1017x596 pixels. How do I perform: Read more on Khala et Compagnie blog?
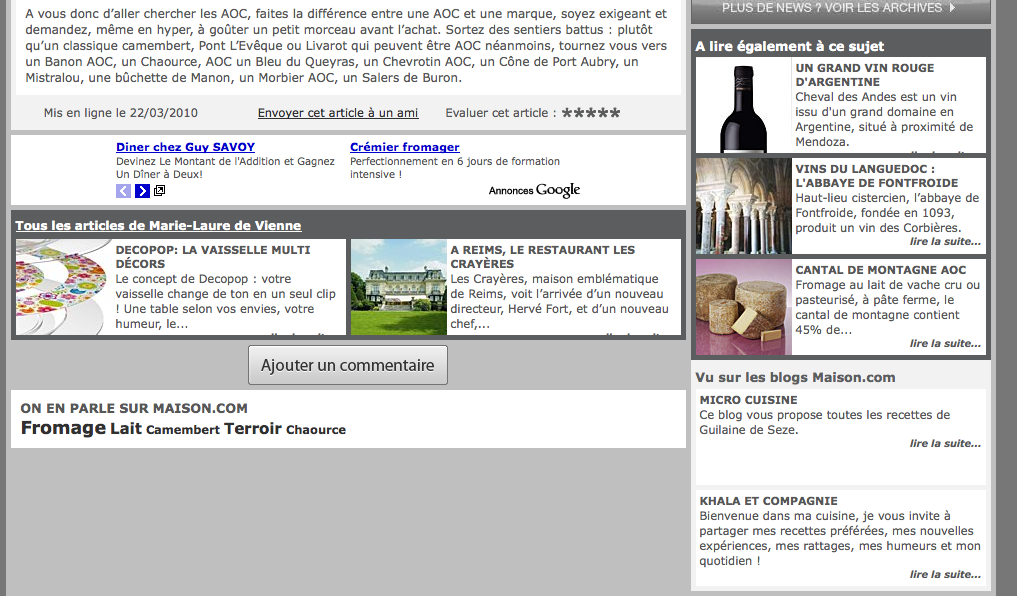point(944,574)
